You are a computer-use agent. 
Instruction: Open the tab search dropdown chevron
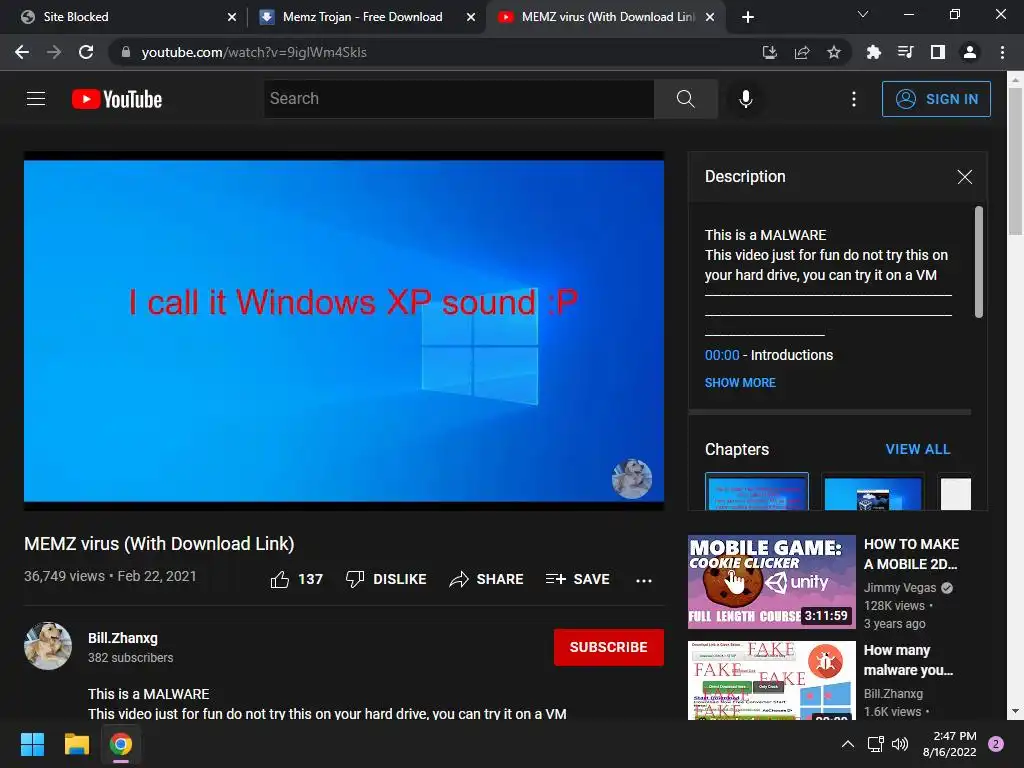point(863,14)
